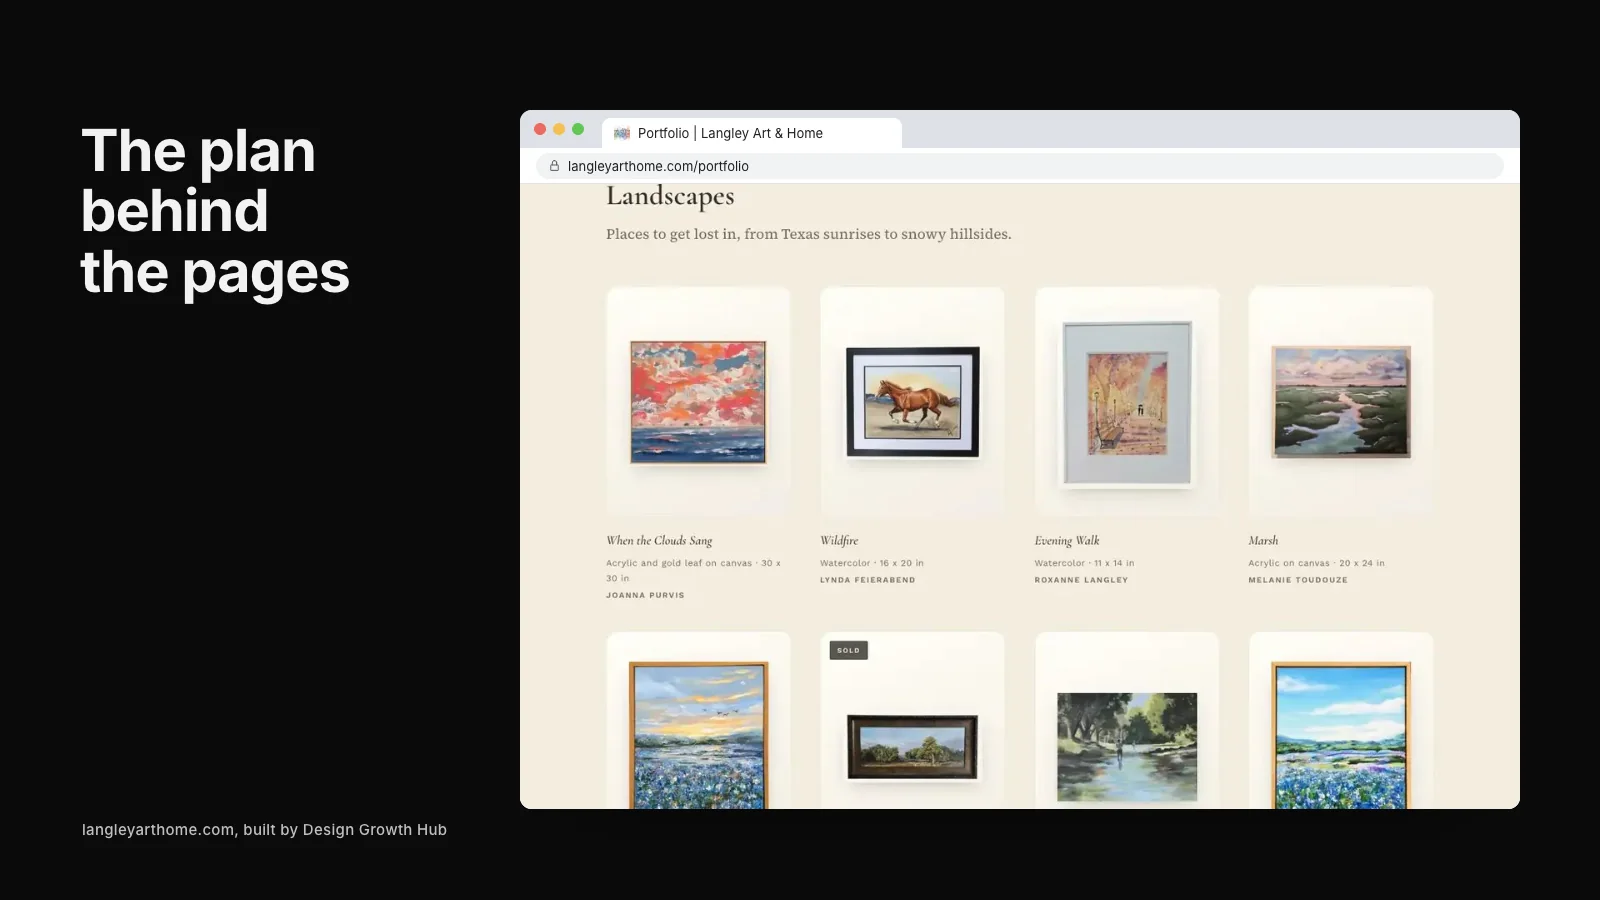Click the yellow minimize window button
This screenshot has height=900, width=1600.
click(559, 129)
